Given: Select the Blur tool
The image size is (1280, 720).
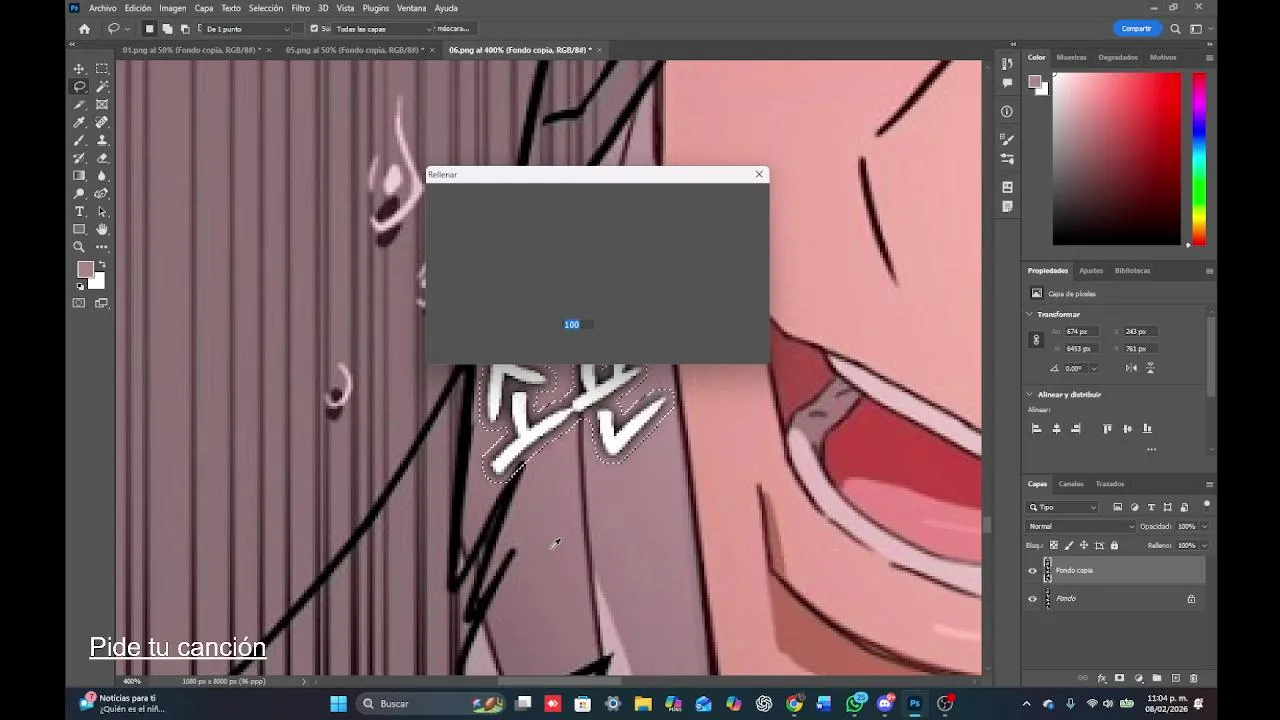Looking at the screenshot, I should 102,176.
